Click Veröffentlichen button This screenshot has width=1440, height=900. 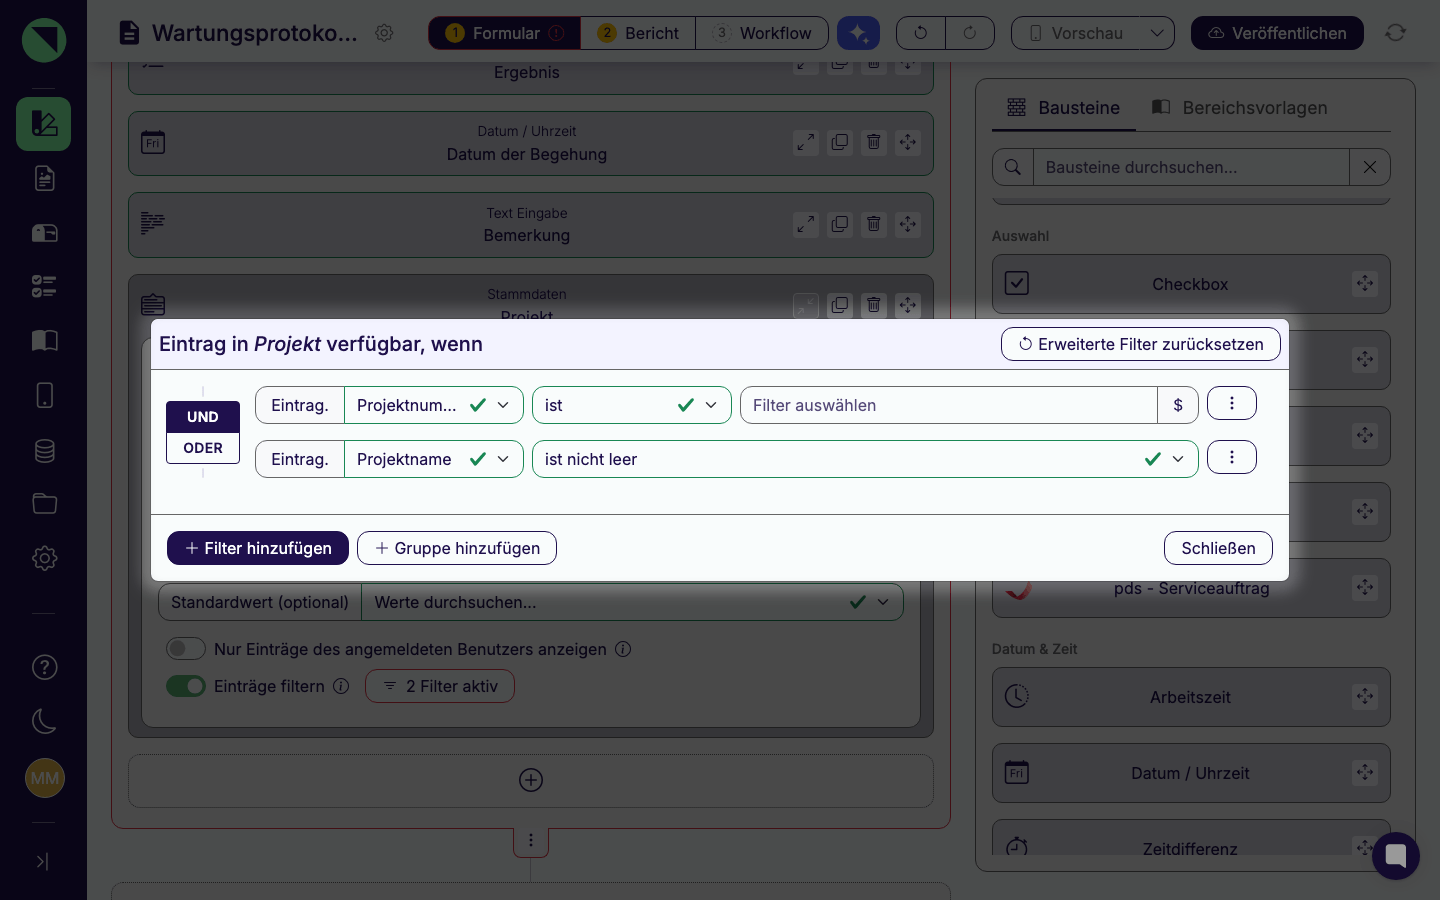click(1277, 33)
